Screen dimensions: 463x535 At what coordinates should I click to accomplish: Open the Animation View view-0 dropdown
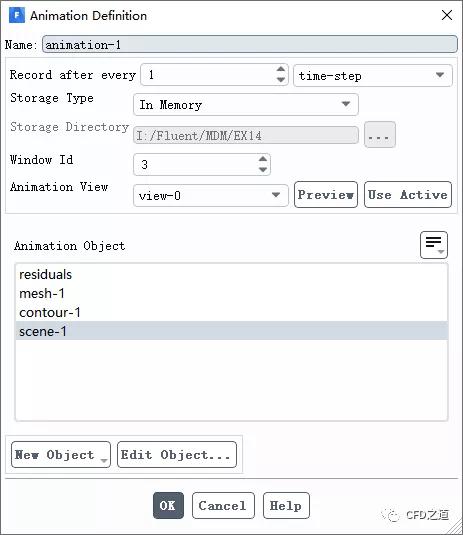pos(211,196)
